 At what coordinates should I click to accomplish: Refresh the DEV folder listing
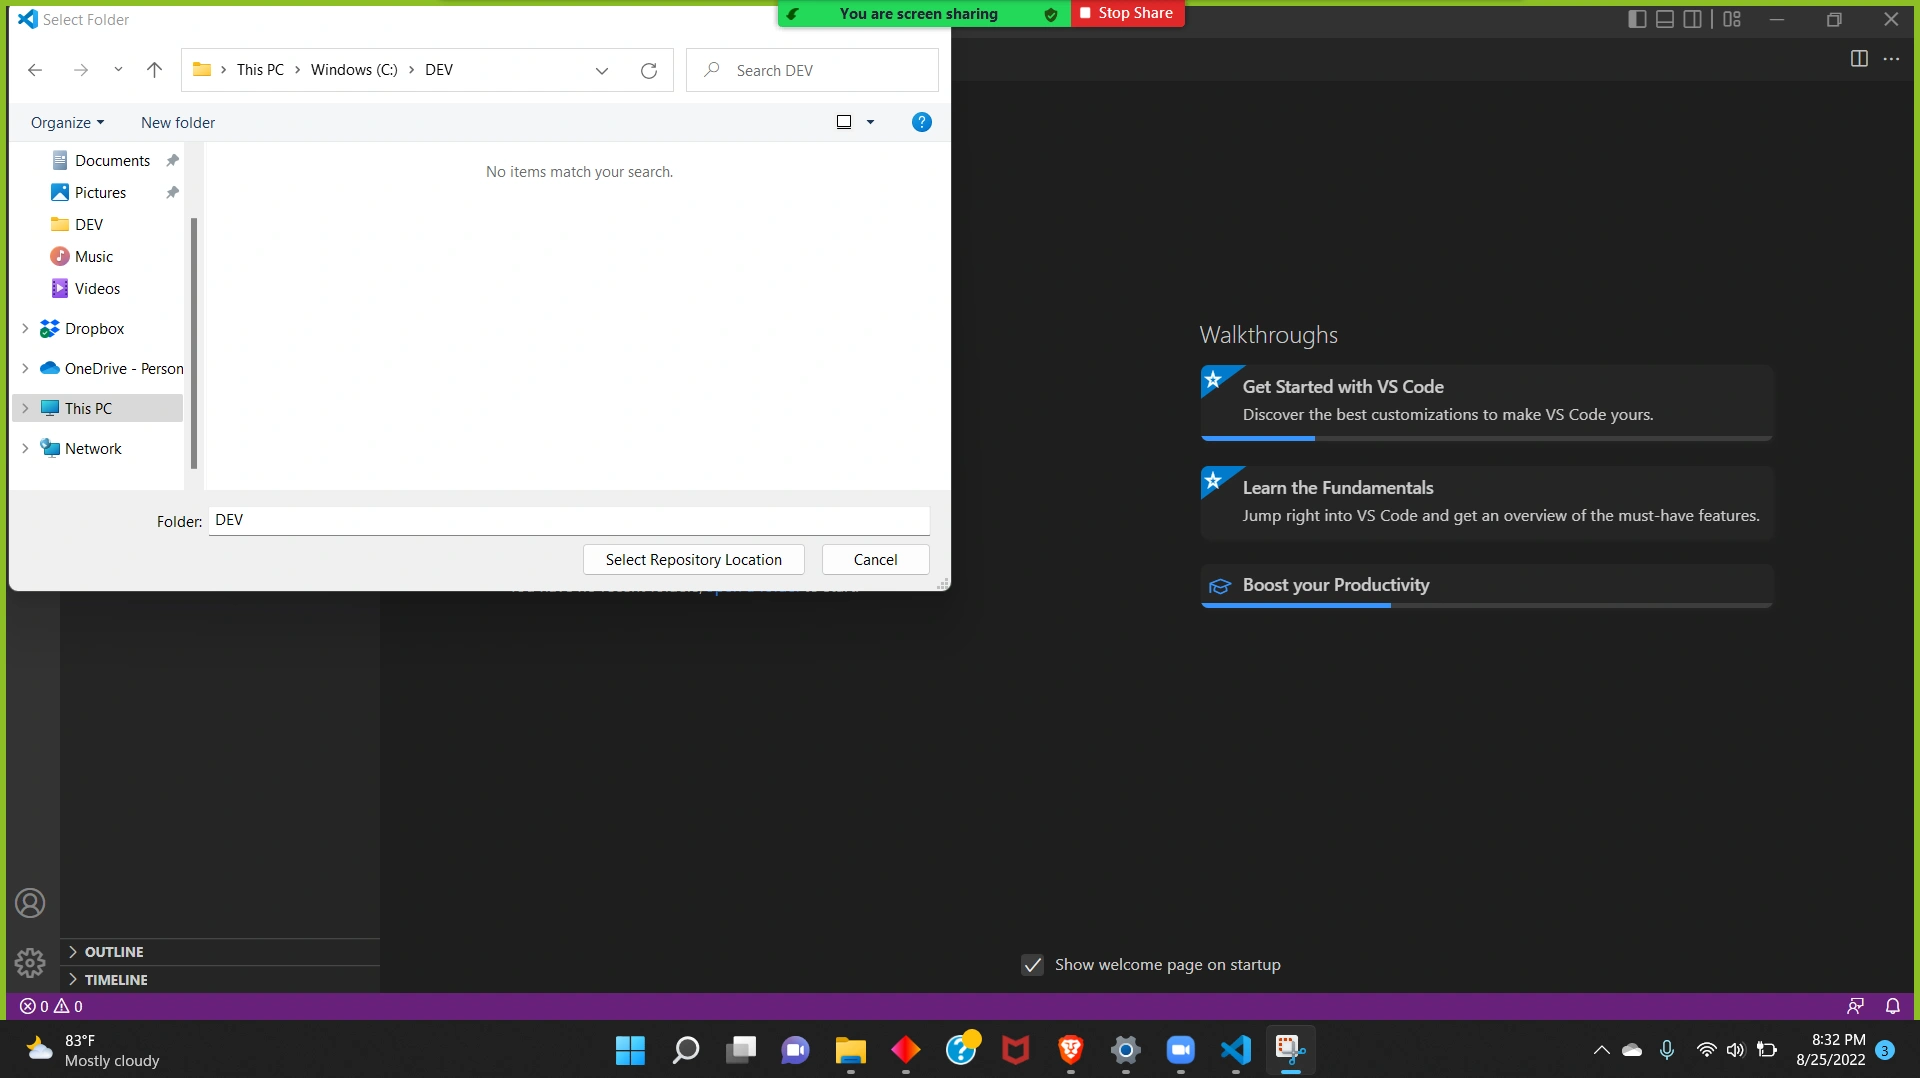pyautogui.click(x=649, y=70)
